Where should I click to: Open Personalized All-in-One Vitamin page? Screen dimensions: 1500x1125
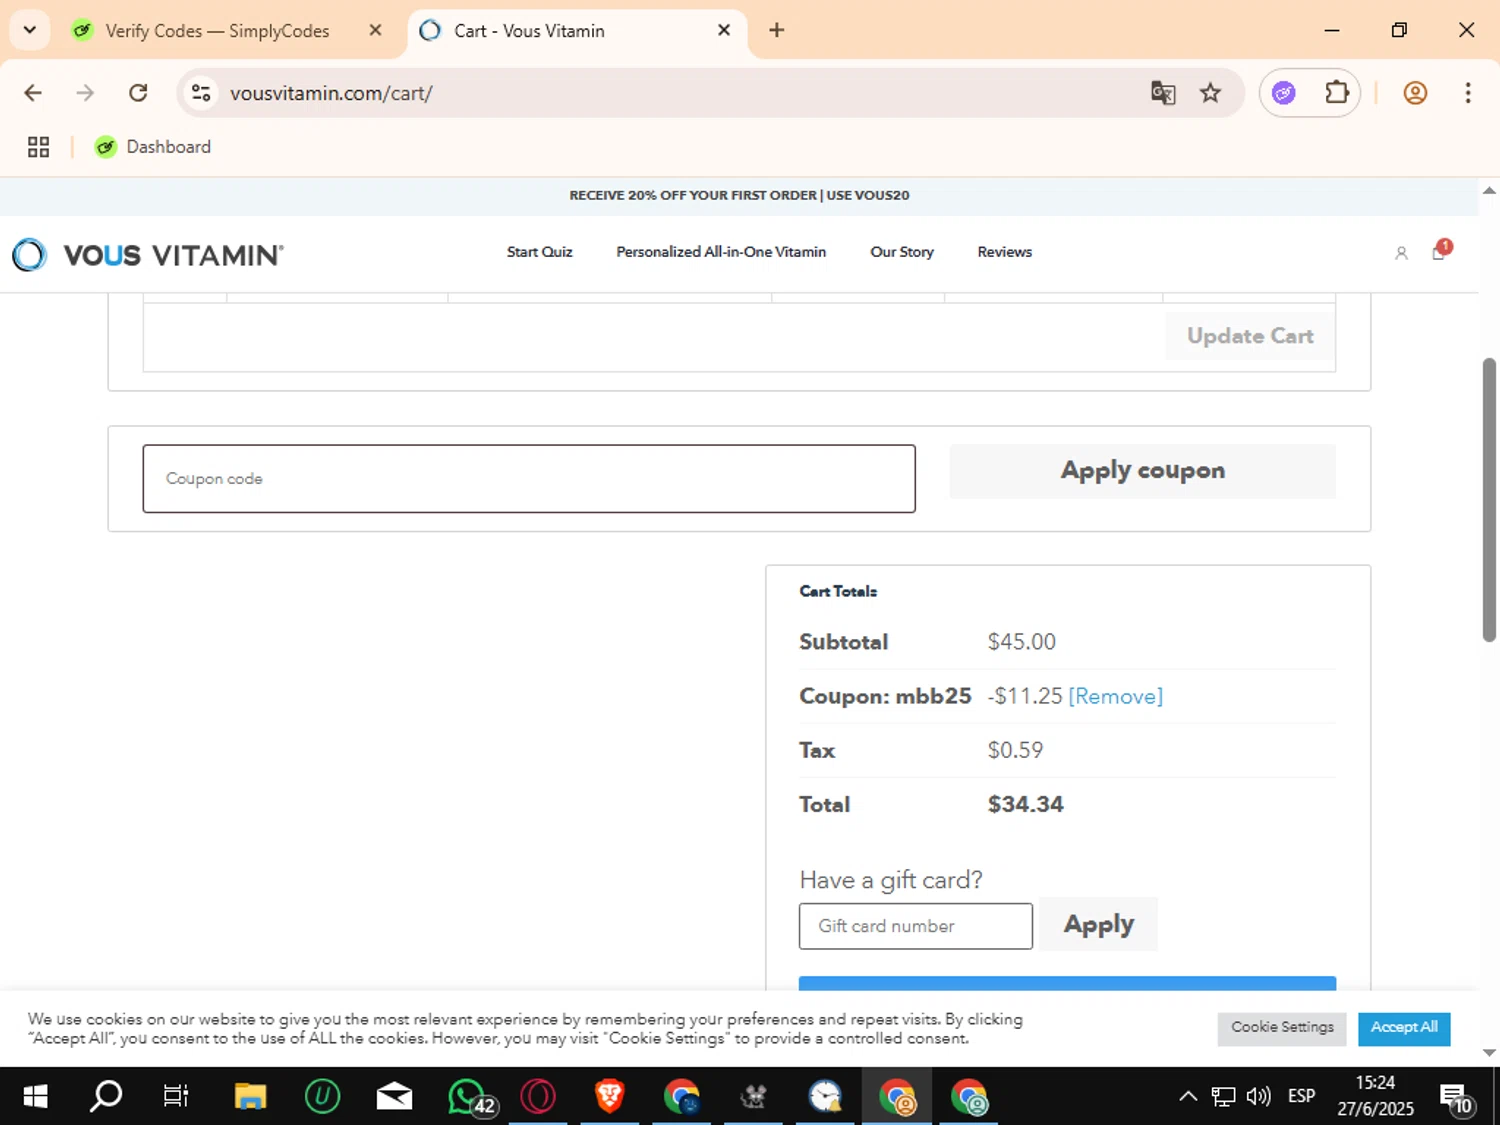[721, 252]
